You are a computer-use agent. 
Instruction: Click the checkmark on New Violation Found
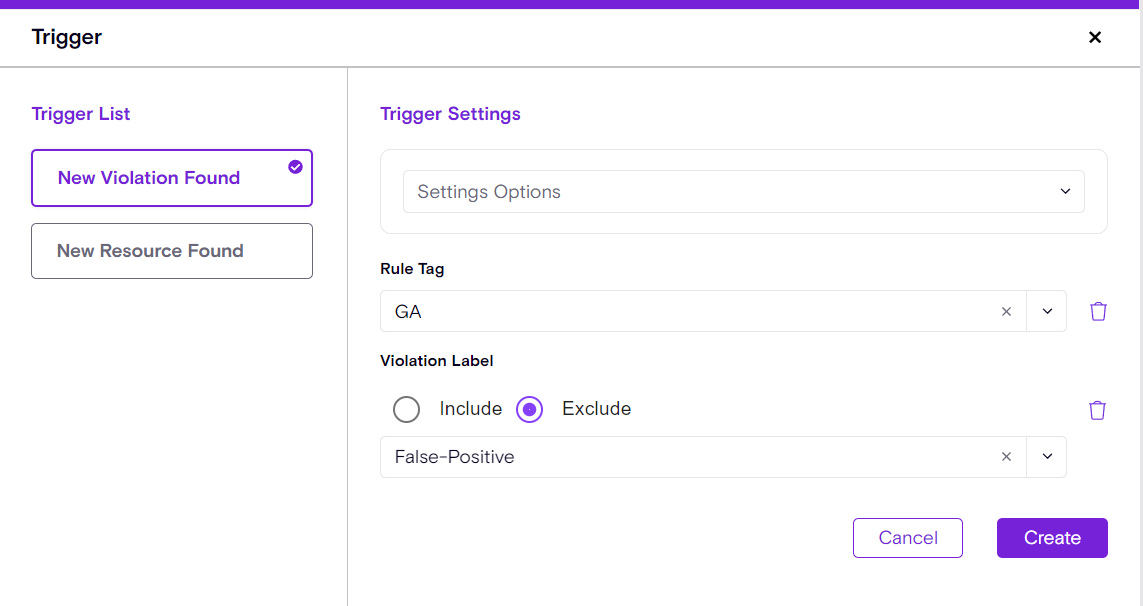tap(295, 167)
